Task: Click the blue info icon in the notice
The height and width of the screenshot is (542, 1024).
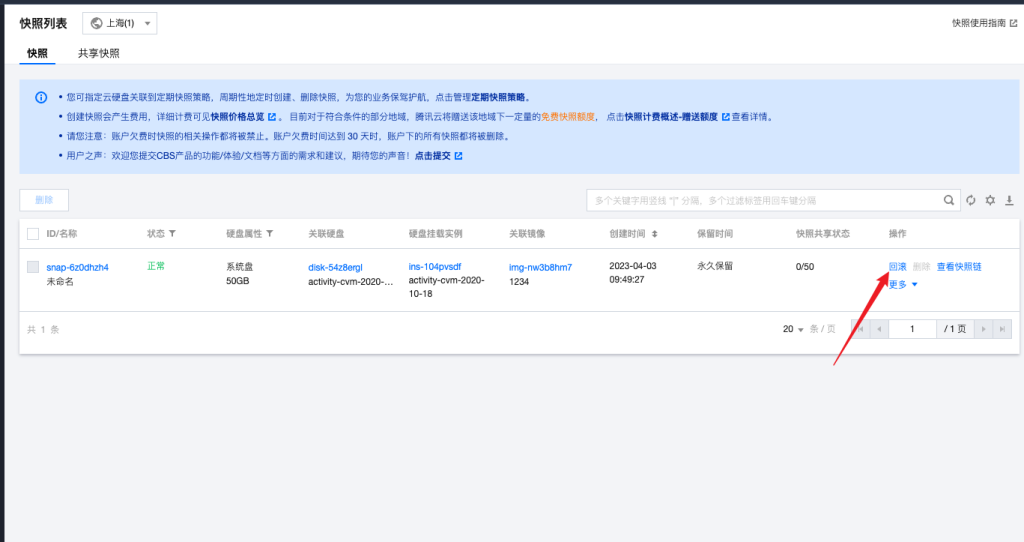Action: point(41,97)
